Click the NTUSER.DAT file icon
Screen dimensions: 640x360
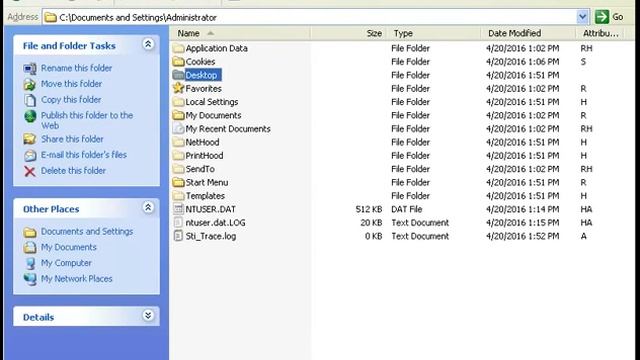[x=178, y=209]
